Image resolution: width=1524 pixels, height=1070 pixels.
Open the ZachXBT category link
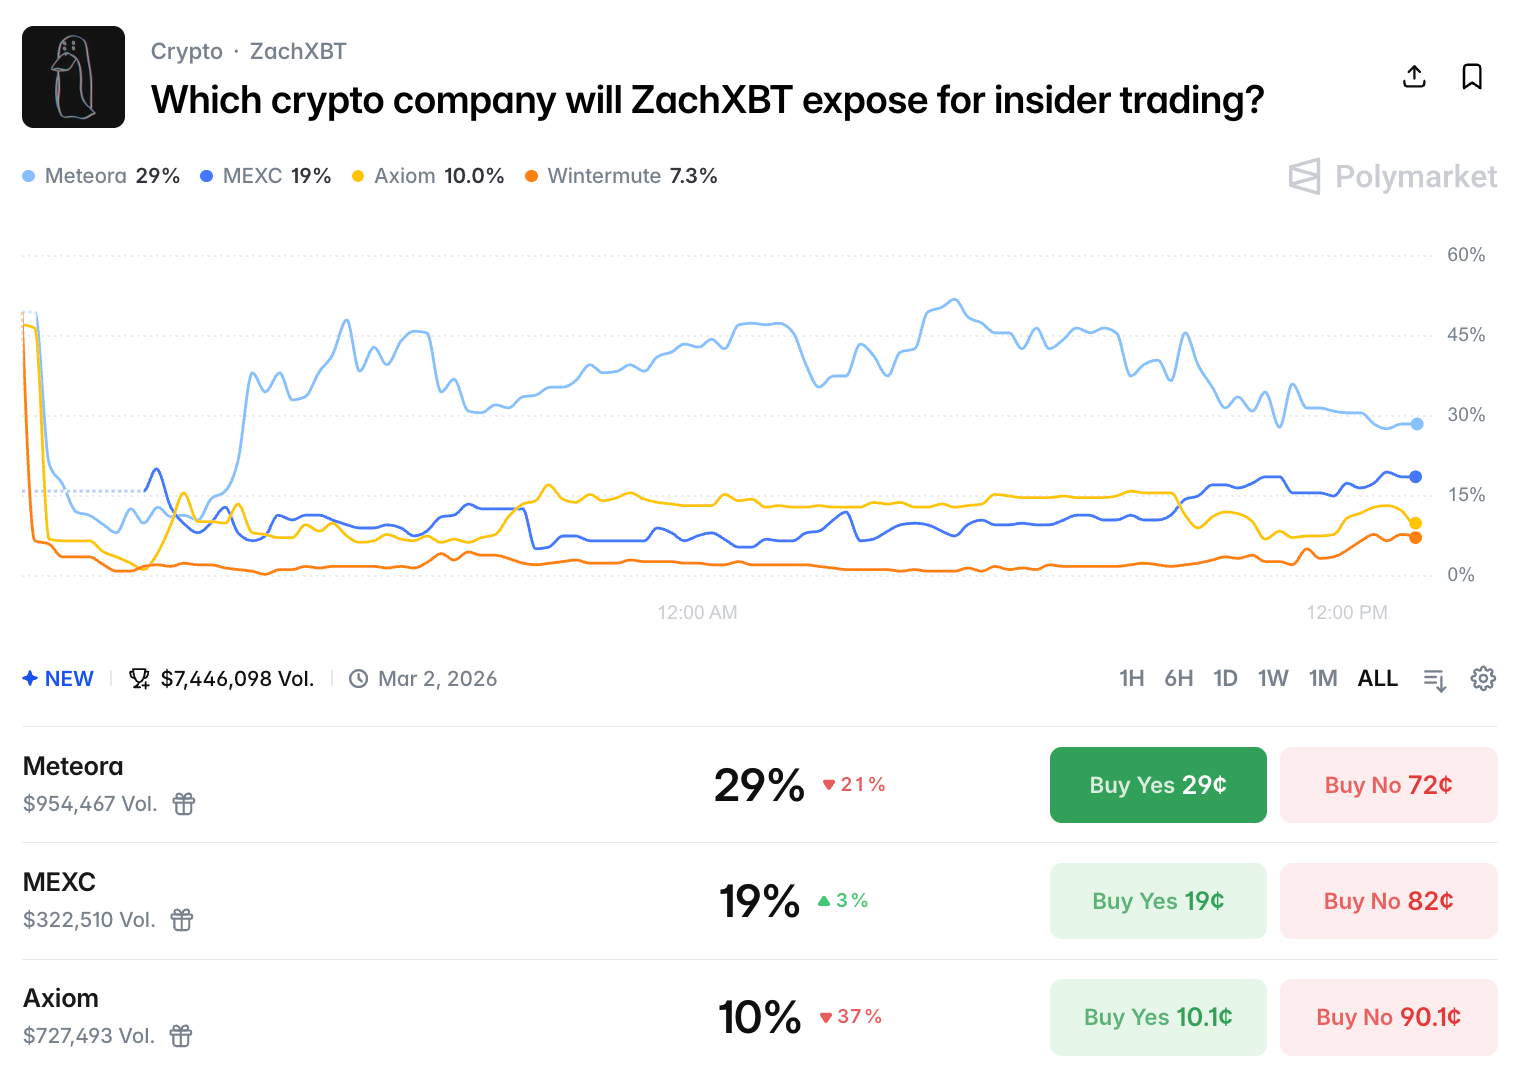298,51
